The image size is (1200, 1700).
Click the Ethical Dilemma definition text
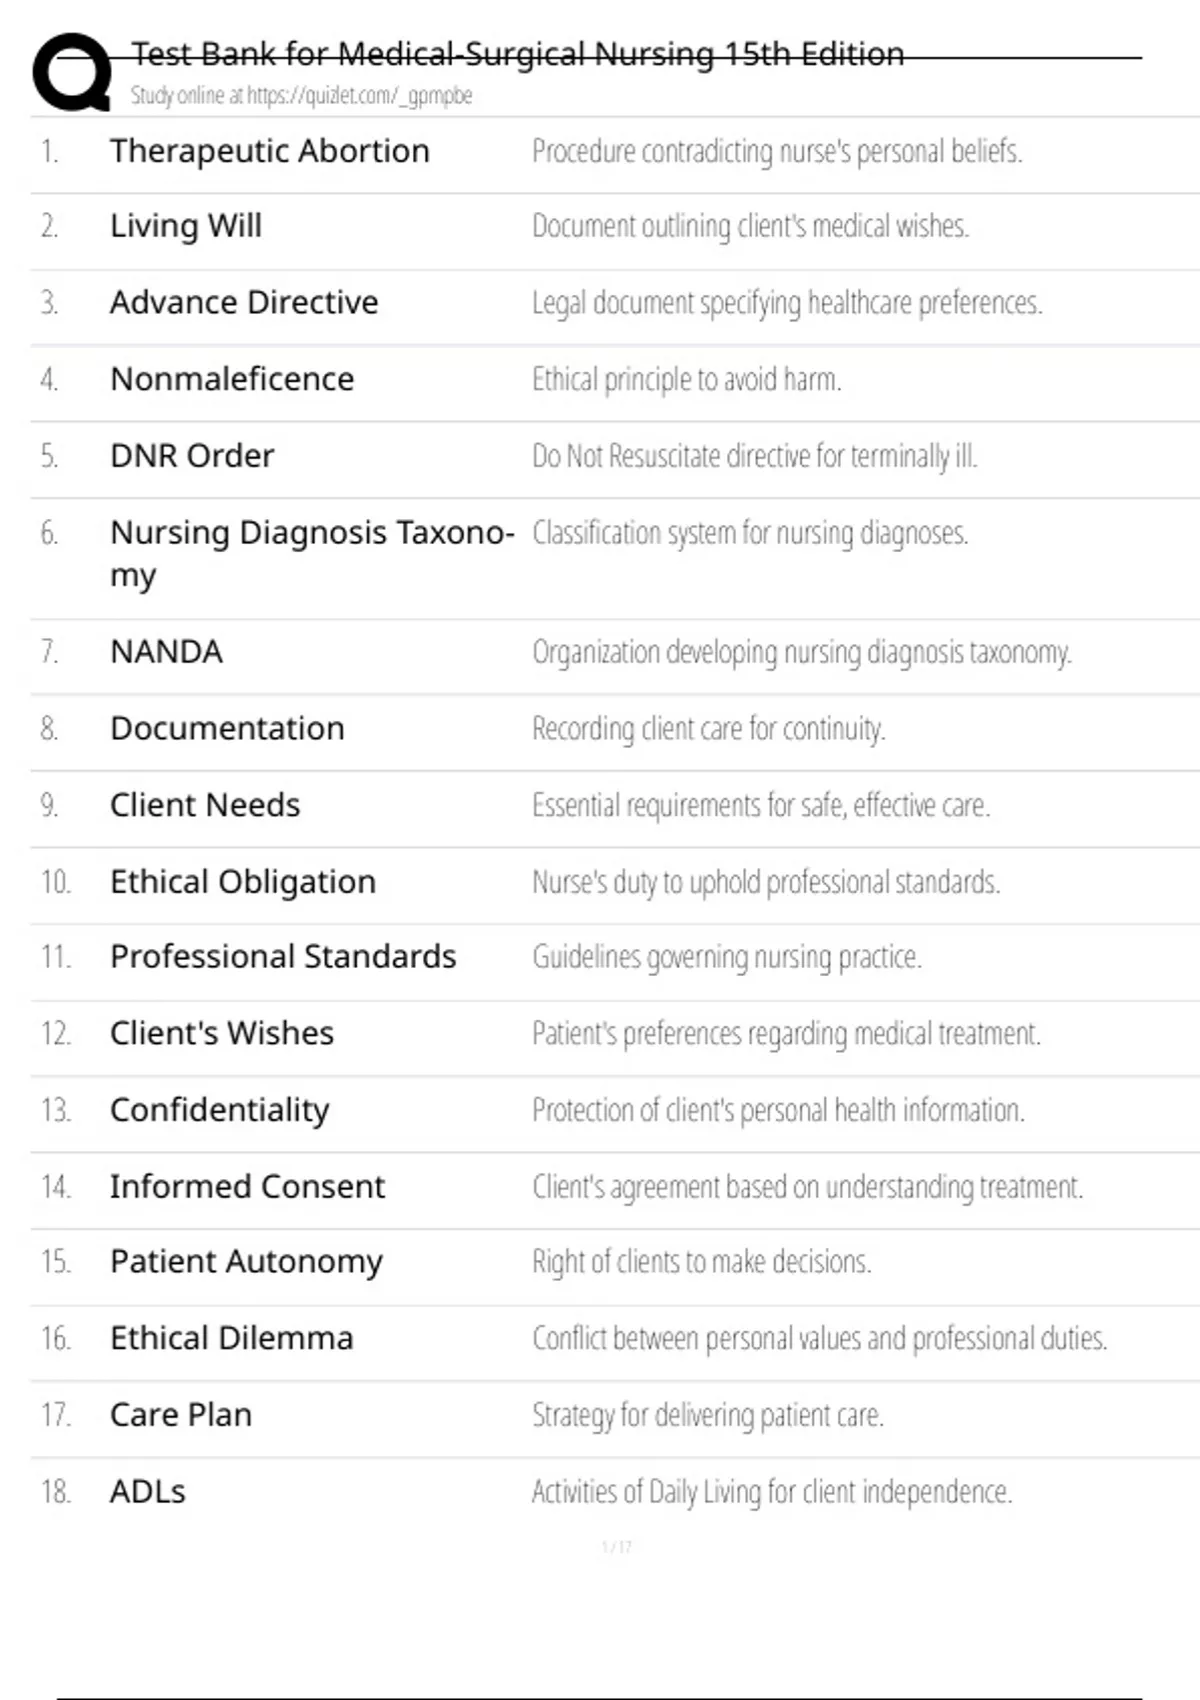coord(820,1338)
